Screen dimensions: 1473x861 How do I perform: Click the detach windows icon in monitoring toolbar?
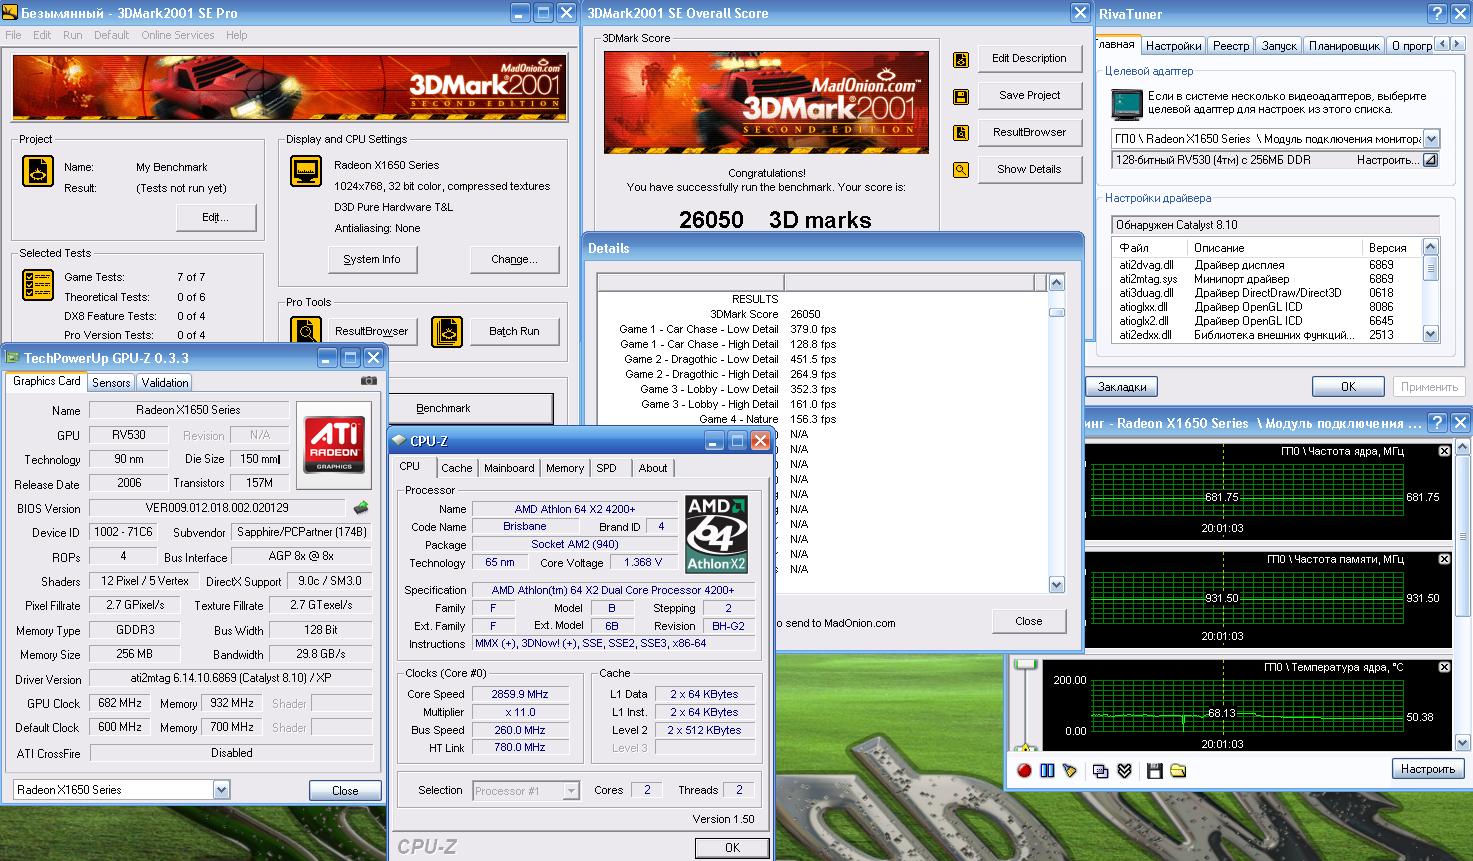coord(1100,770)
